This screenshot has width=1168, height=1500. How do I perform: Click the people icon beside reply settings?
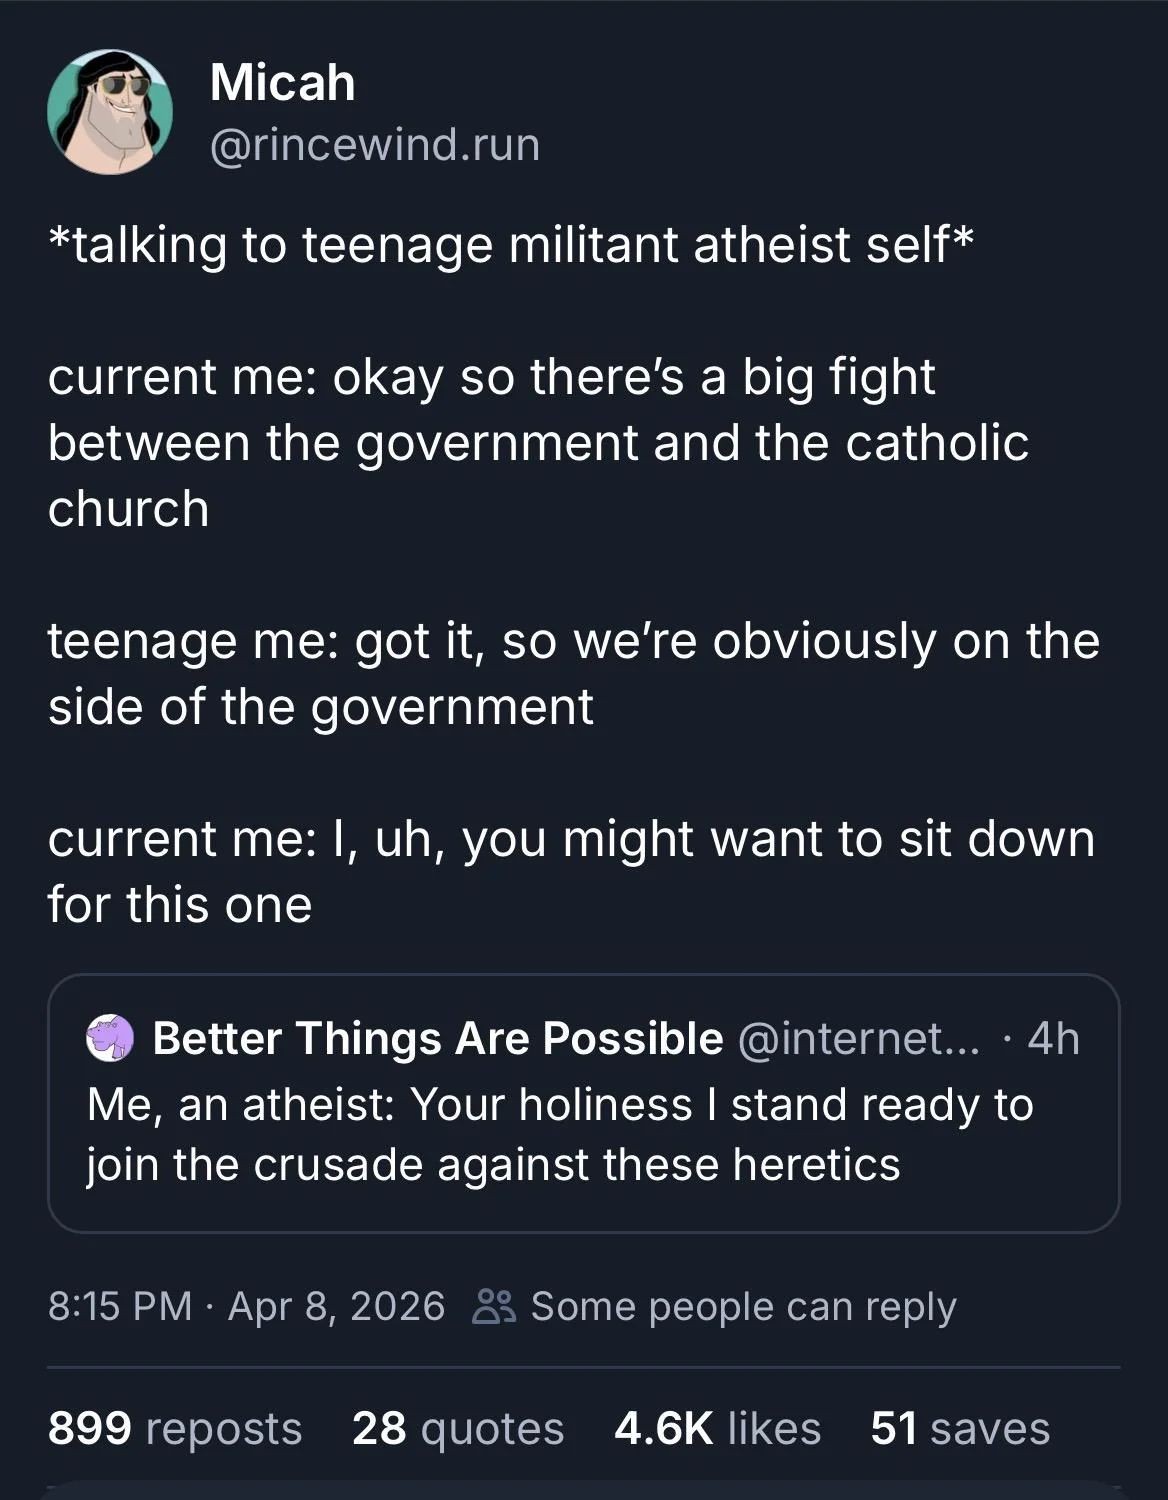point(493,1306)
